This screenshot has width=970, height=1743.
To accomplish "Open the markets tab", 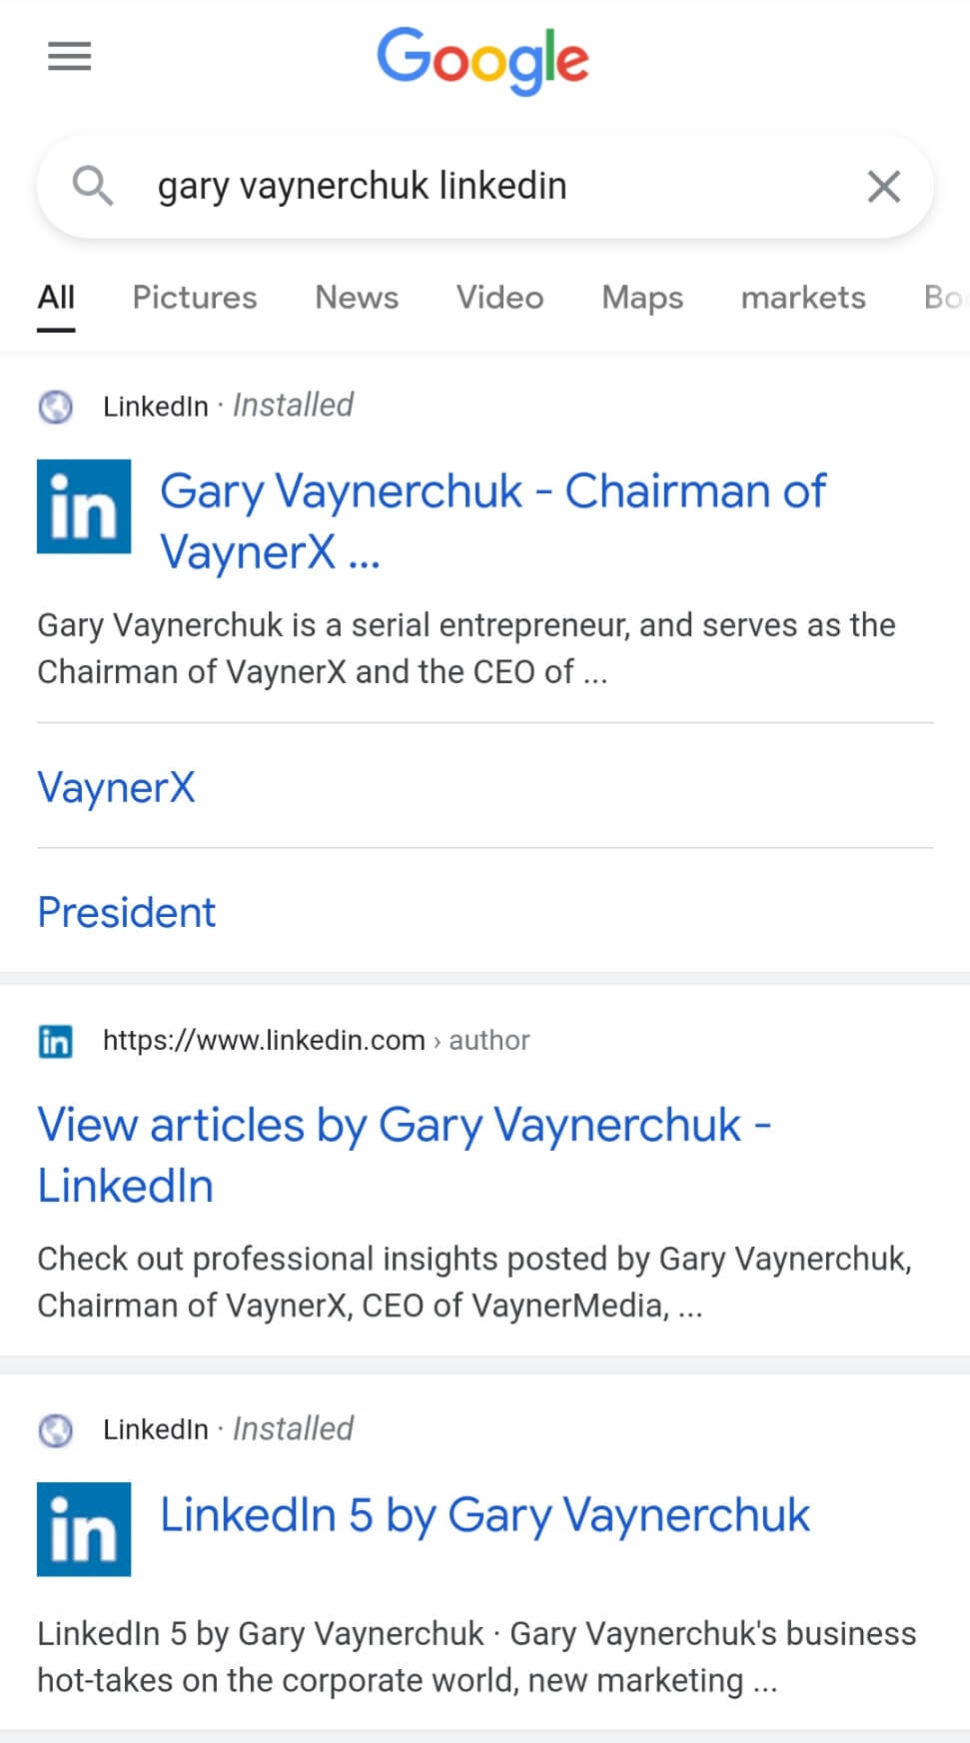I will tap(803, 297).
